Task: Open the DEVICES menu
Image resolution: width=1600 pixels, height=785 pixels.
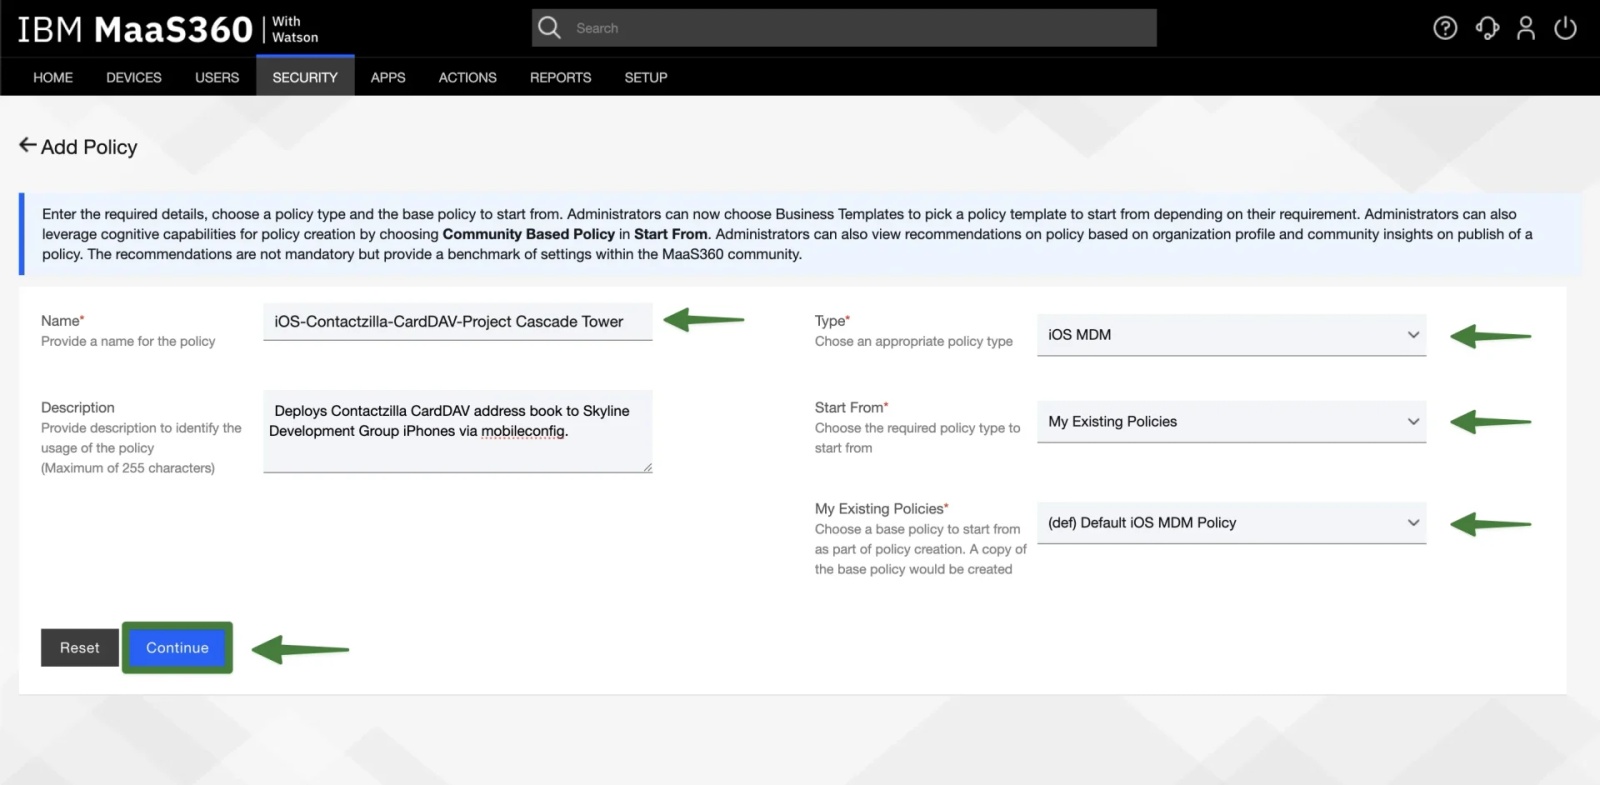Action: coord(134,77)
